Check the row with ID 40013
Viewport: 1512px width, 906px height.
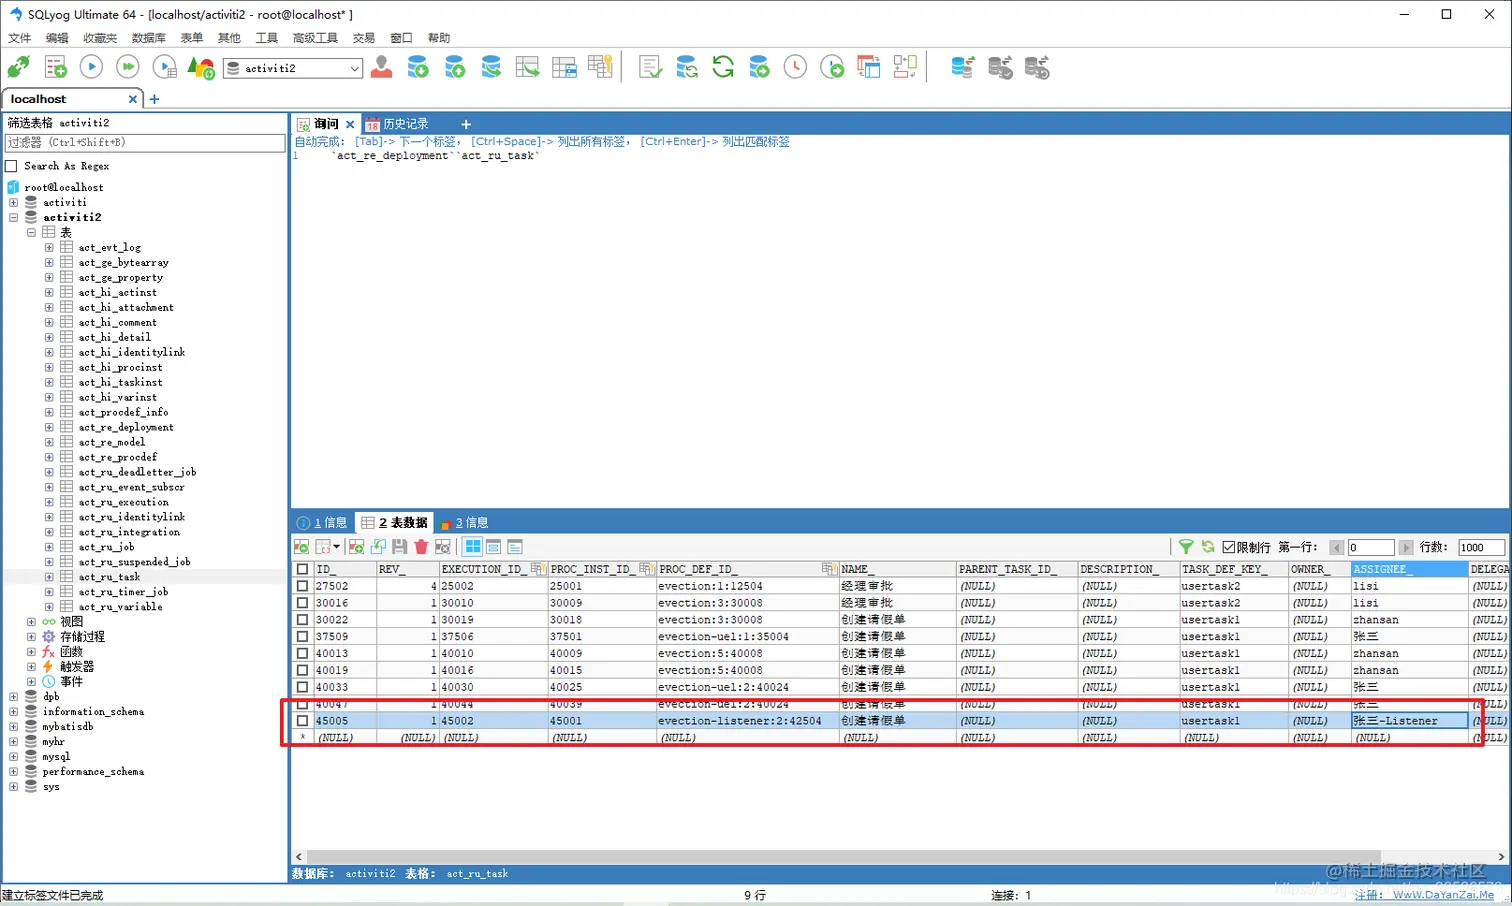[302, 653]
